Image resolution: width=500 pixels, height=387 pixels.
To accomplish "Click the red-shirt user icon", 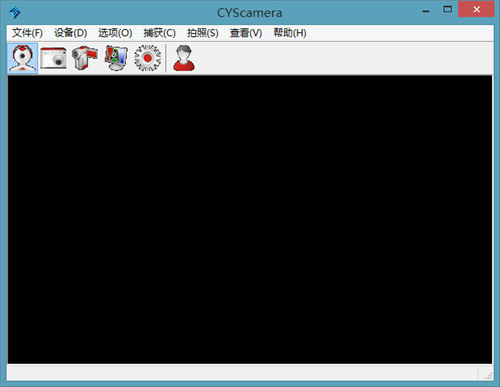I will 184,58.
